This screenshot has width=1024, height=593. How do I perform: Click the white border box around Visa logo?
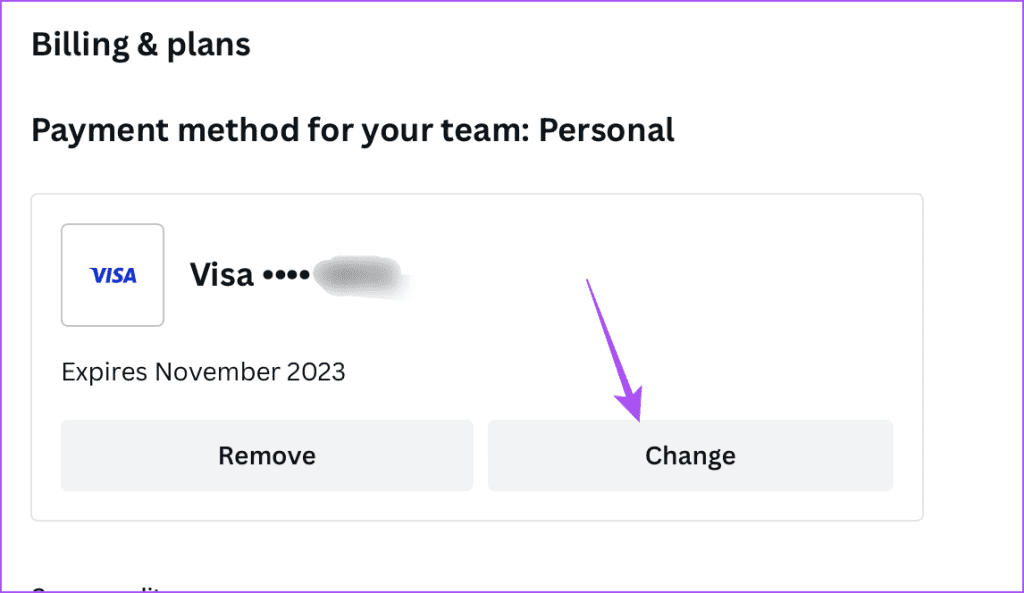tap(112, 275)
